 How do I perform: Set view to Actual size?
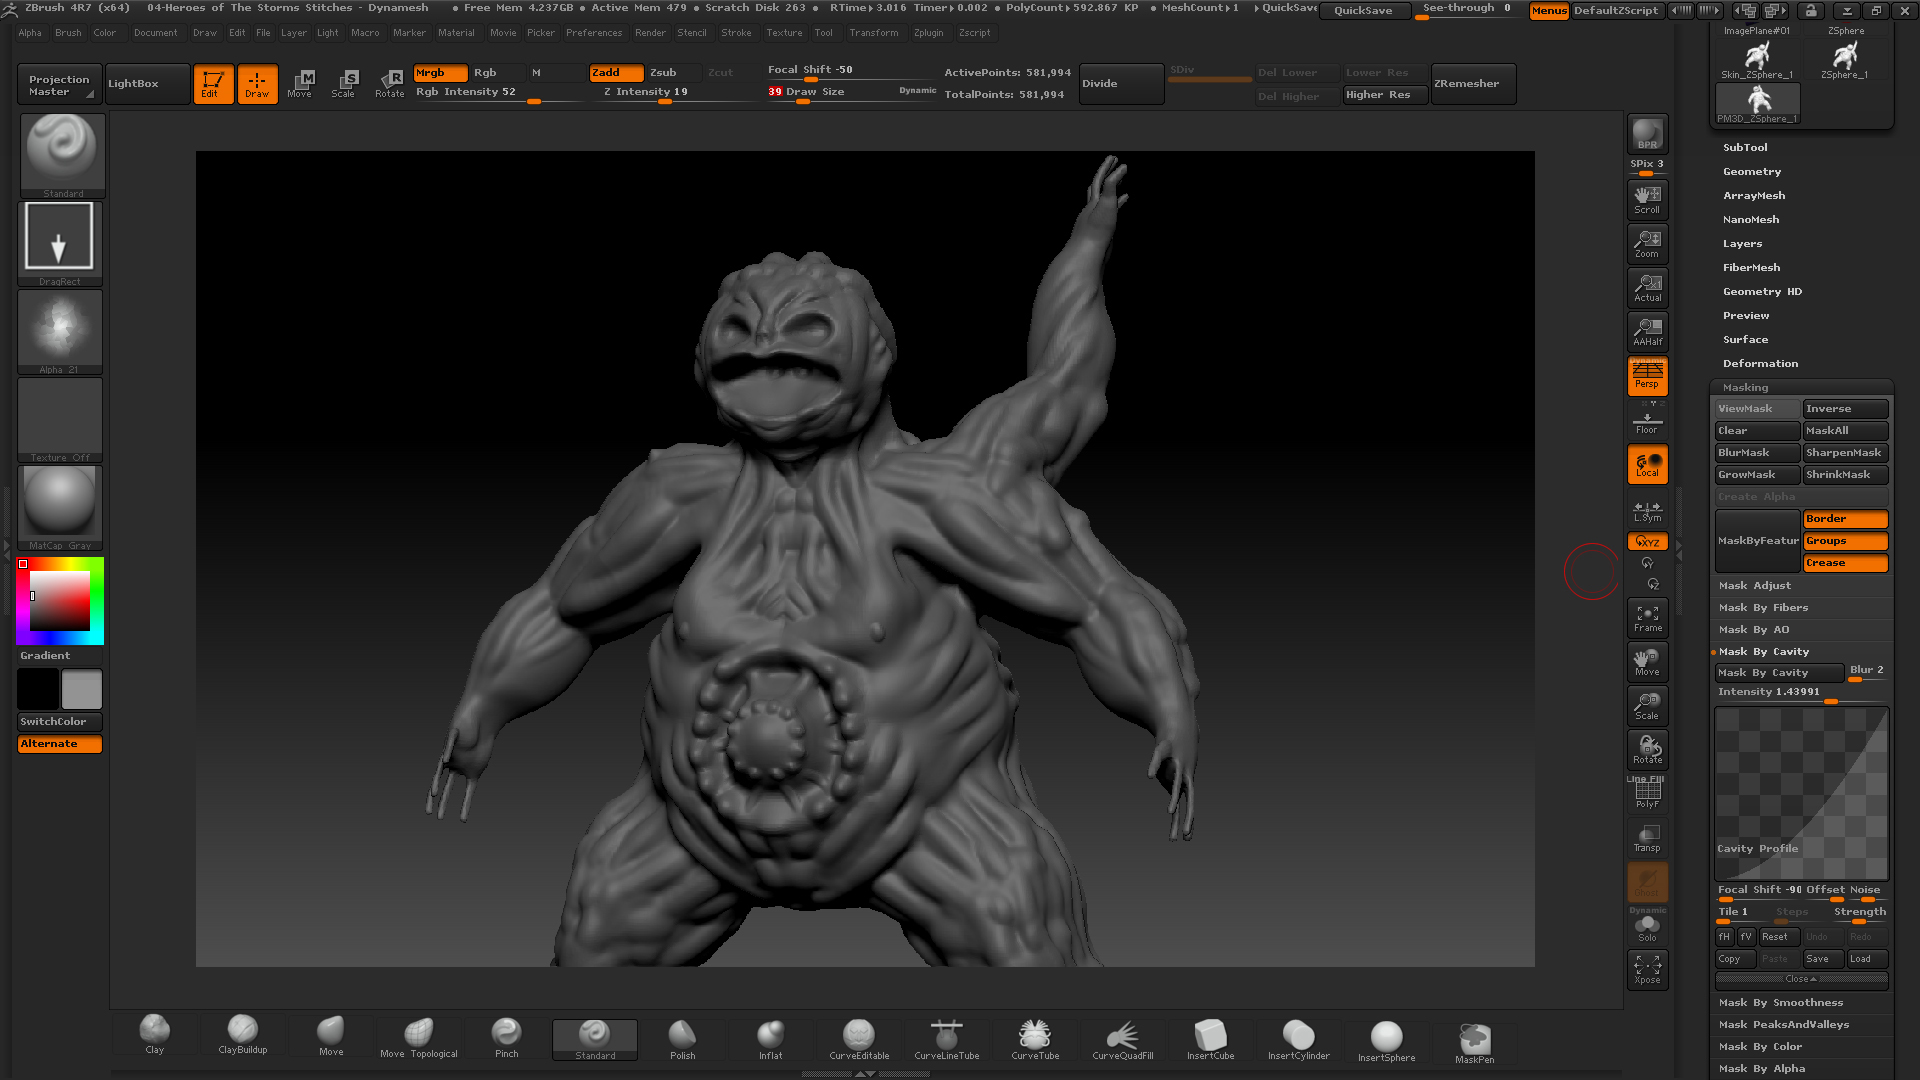pyautogui.click(x=1647, y=287)
